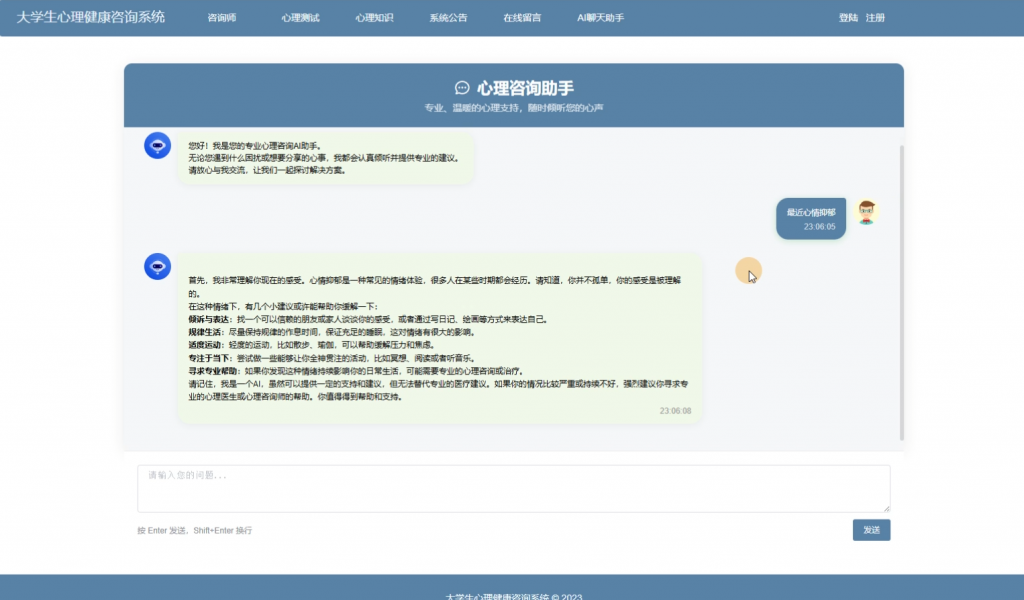Click the 适度运动 suggestion line
Viewport: 1024px width, 600px height.
coord(312,345)
